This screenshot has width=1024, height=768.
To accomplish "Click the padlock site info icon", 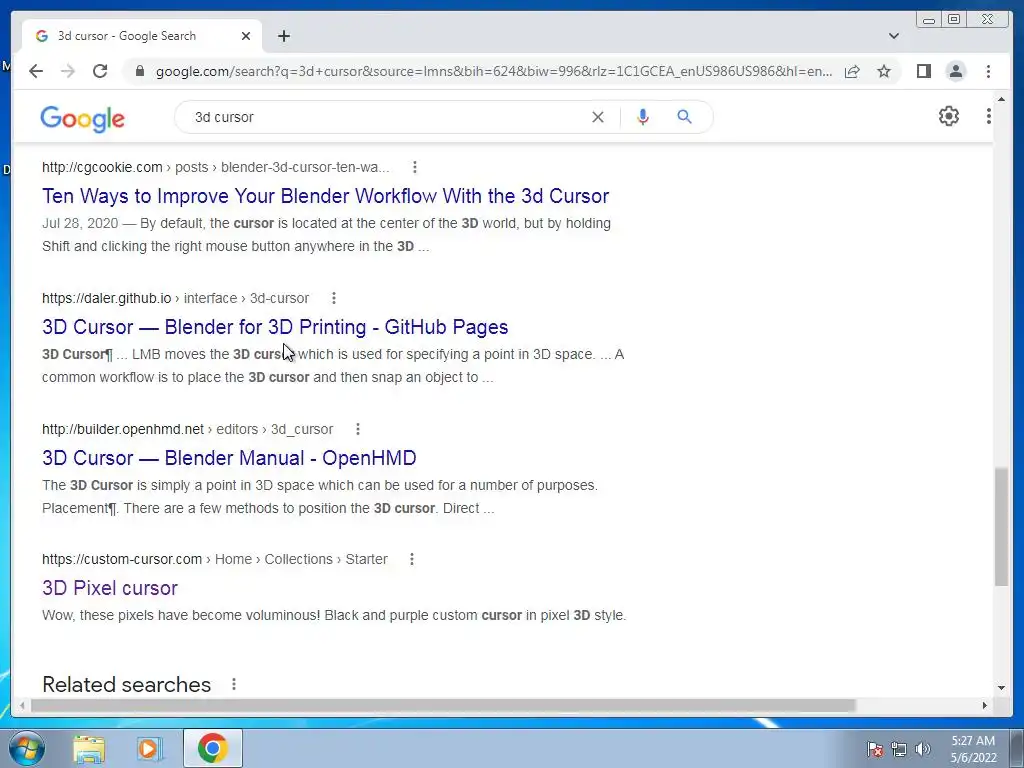I will (139, 71).
